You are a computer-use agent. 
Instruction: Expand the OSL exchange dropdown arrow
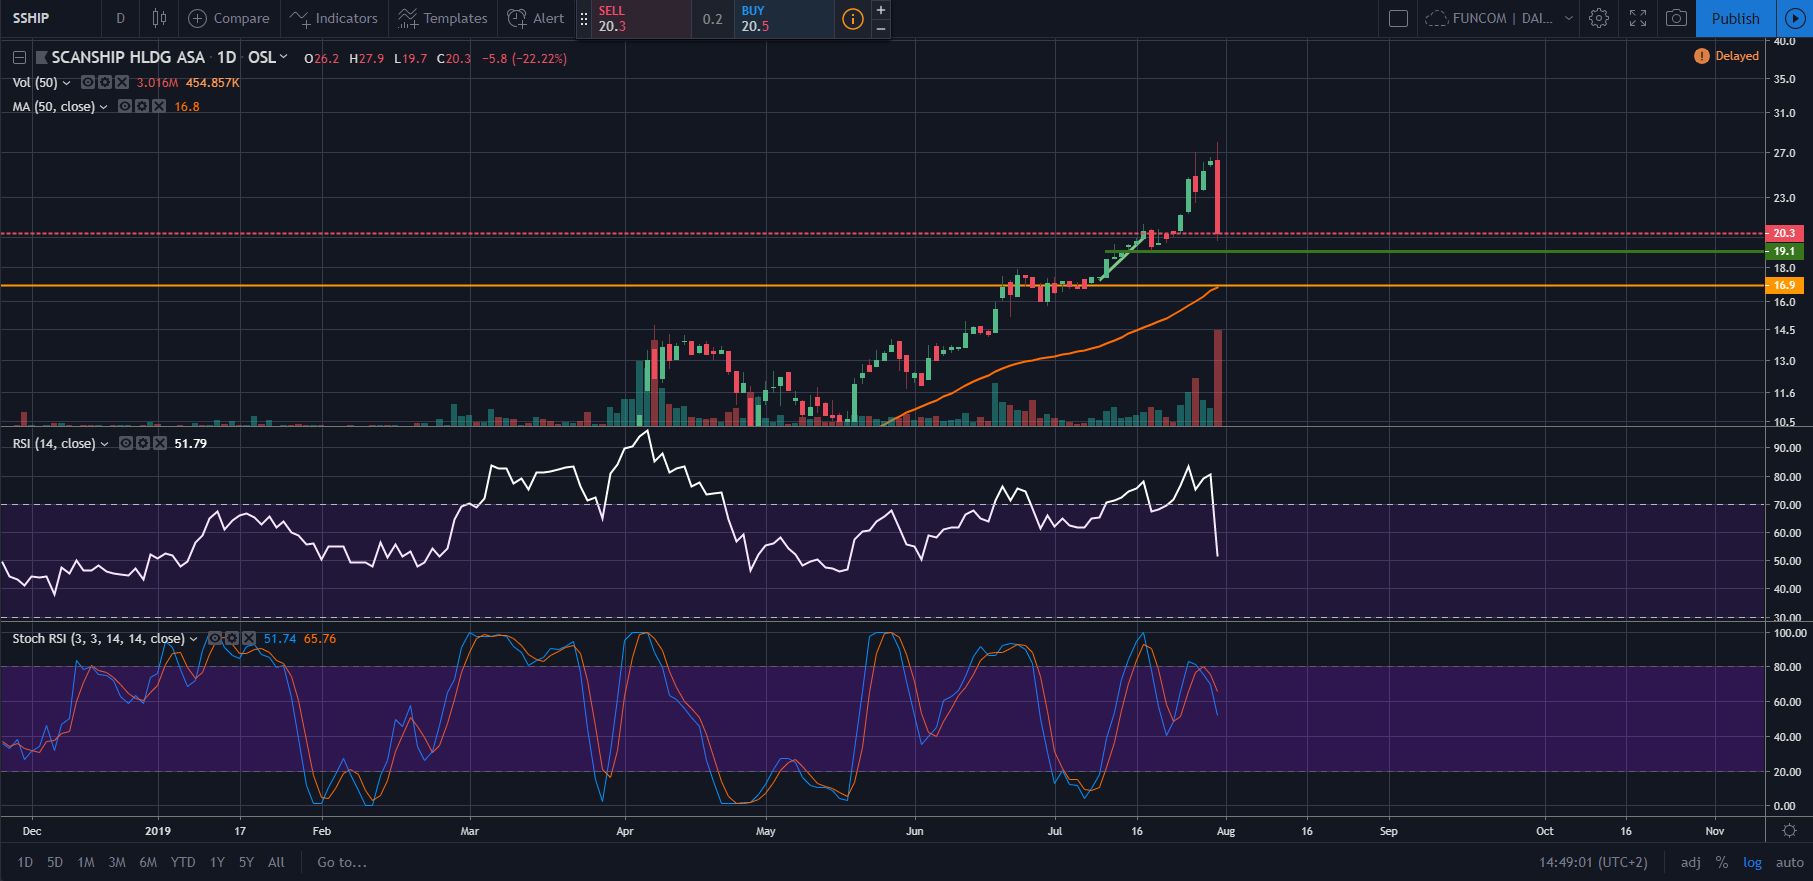(284, 57)
